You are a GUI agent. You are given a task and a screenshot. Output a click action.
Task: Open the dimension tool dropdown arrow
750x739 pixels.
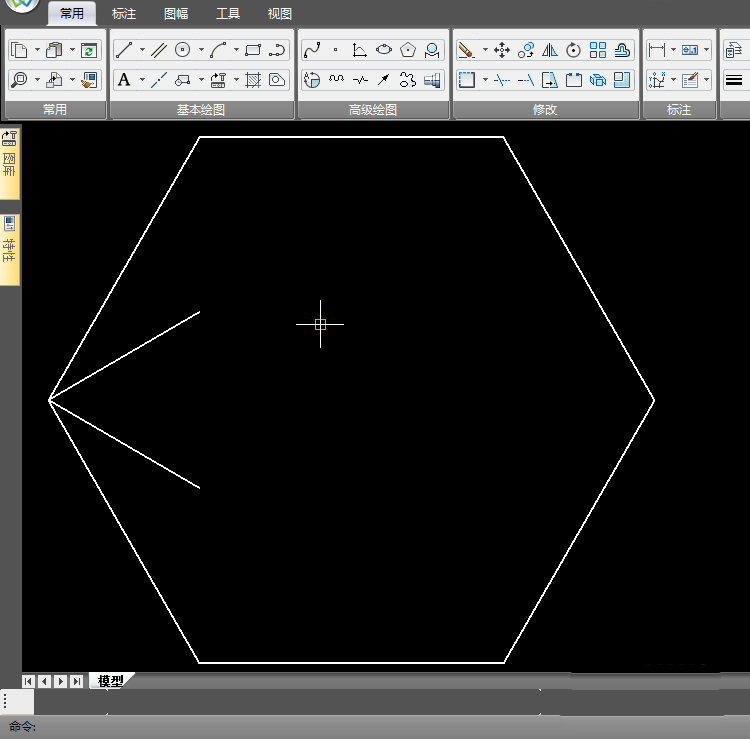coord(673,50)
